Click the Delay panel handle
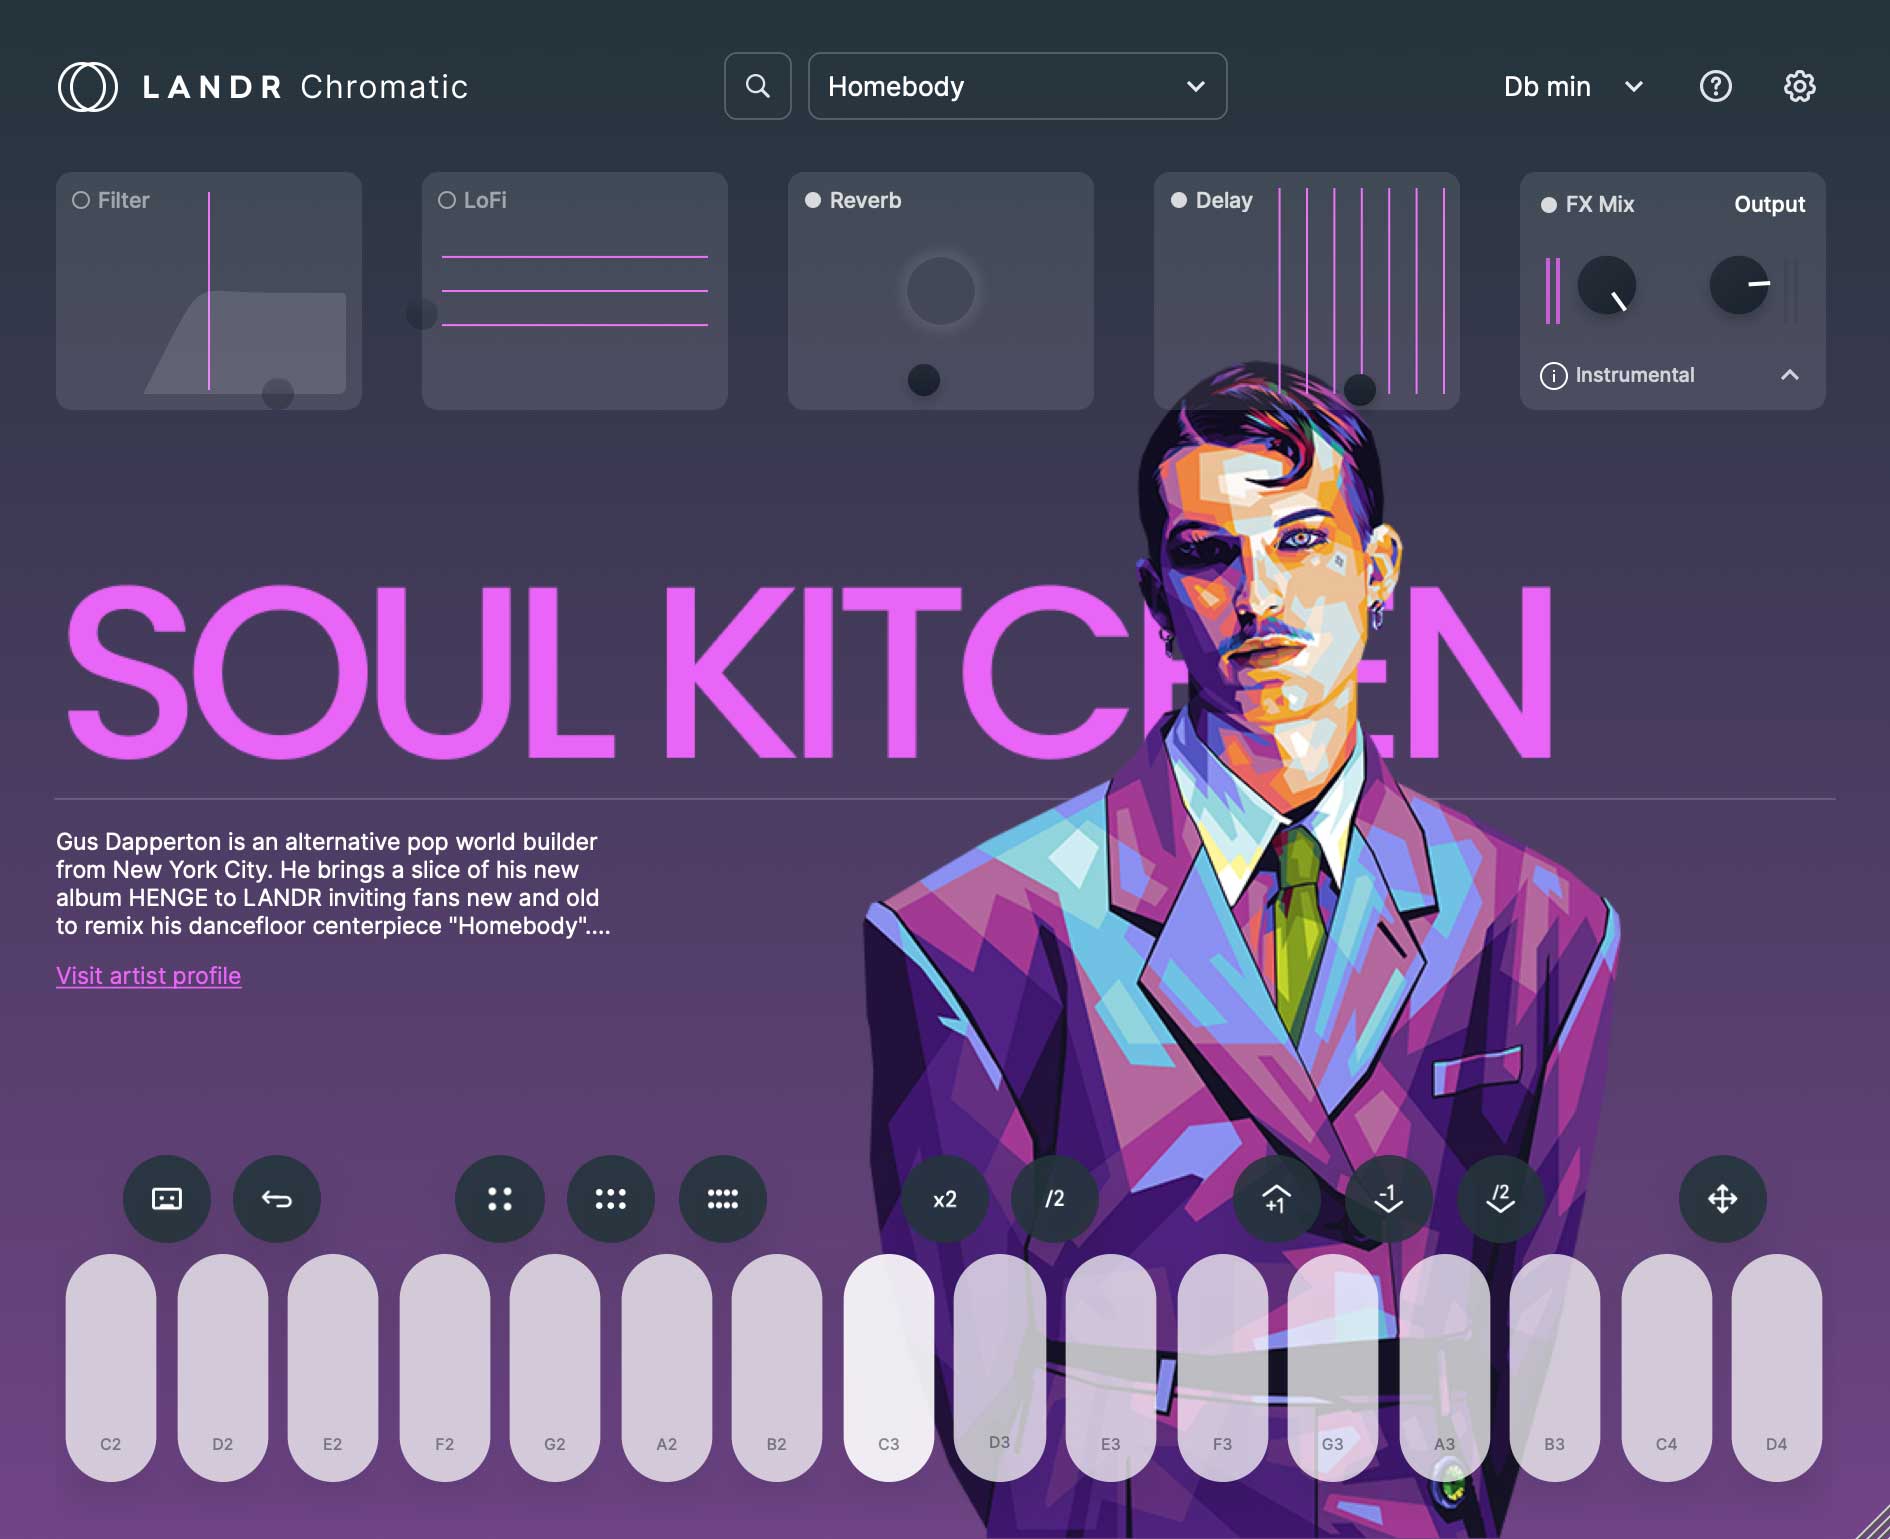The image size is (1890, 1539). pyautogui.click(x=1360, y=389)
